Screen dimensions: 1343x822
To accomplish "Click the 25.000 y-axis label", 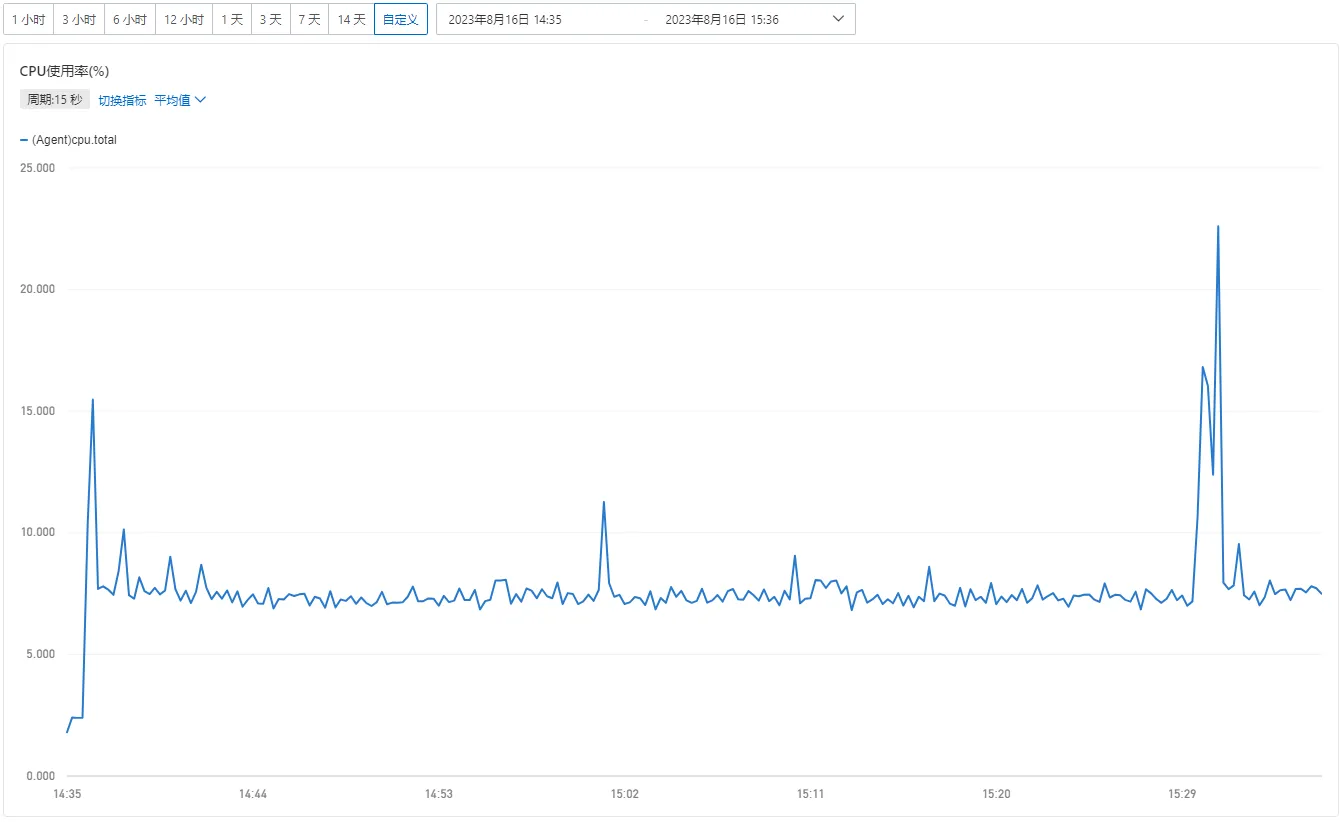I will [x=39, y=168].
